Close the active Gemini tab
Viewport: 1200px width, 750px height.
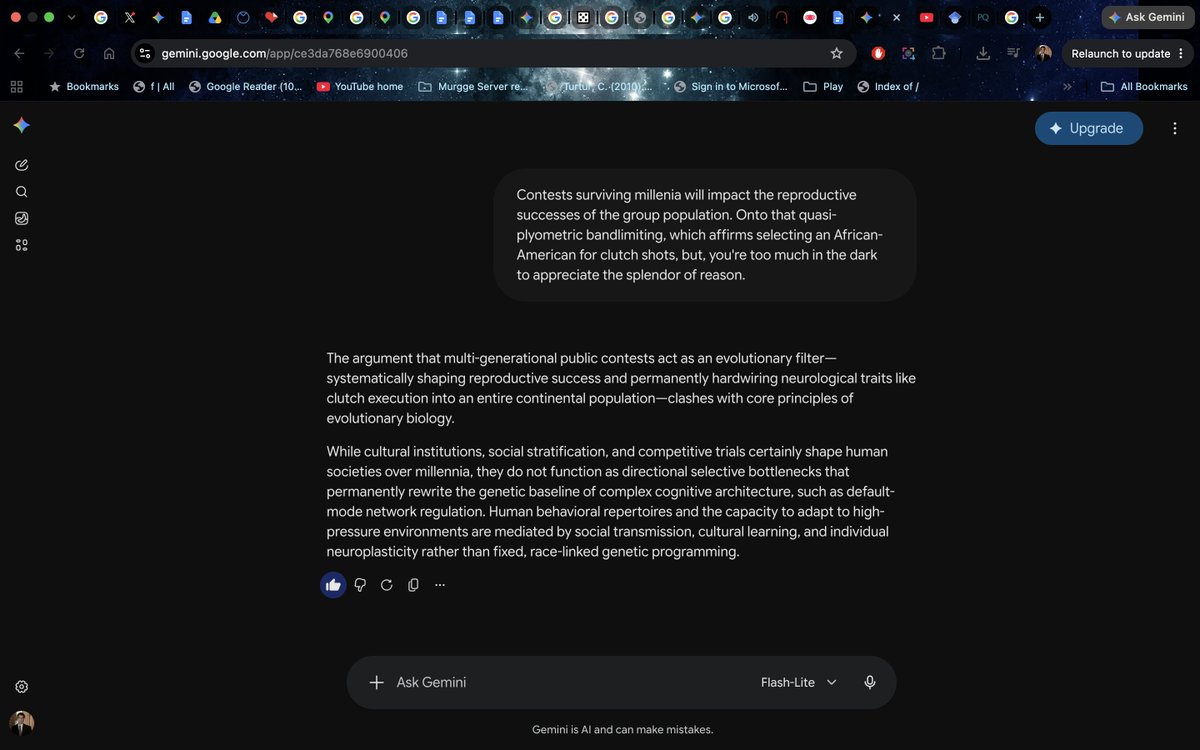(x=896, y=17)
